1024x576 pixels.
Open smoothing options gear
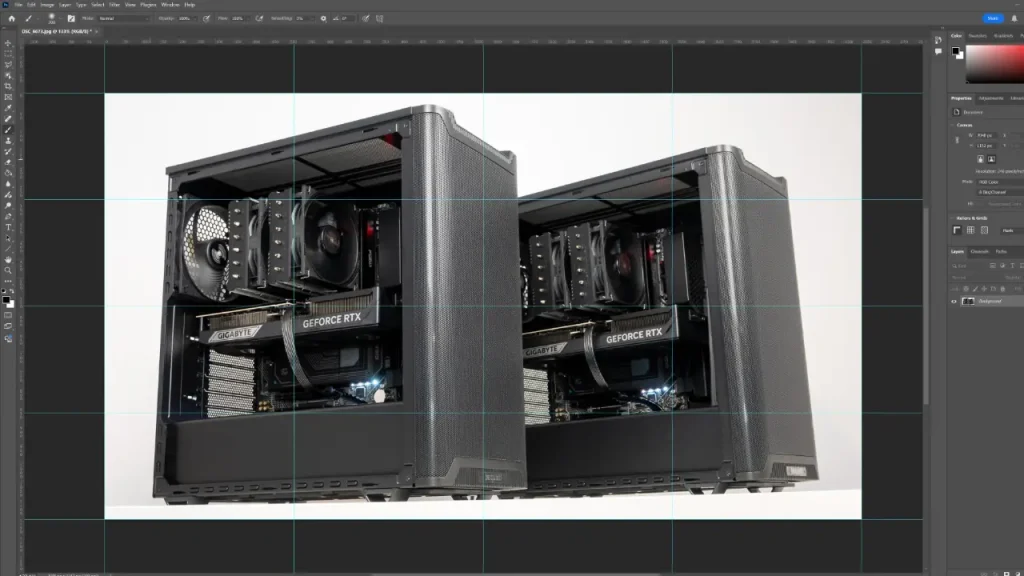tap(323, 18)
